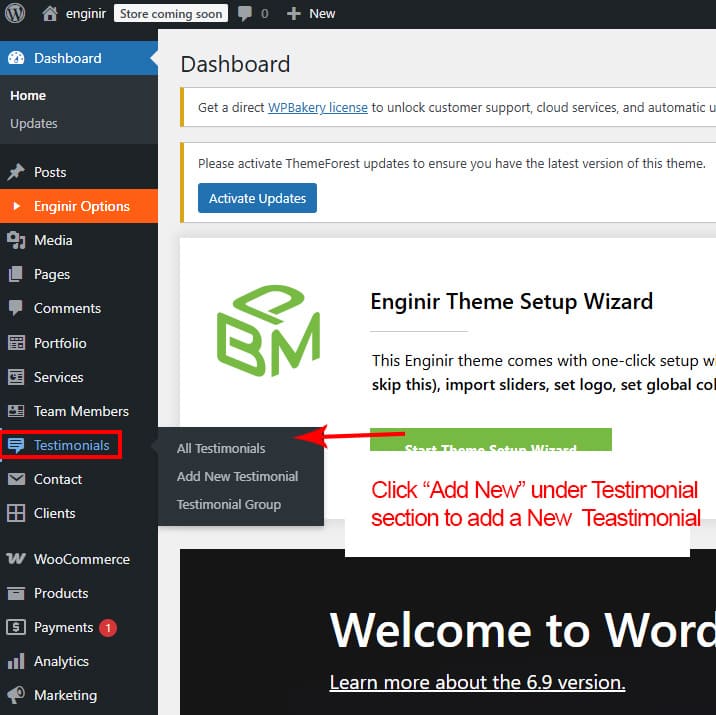
Task: Click the WordPress logo icon
Action: point(16,13)
